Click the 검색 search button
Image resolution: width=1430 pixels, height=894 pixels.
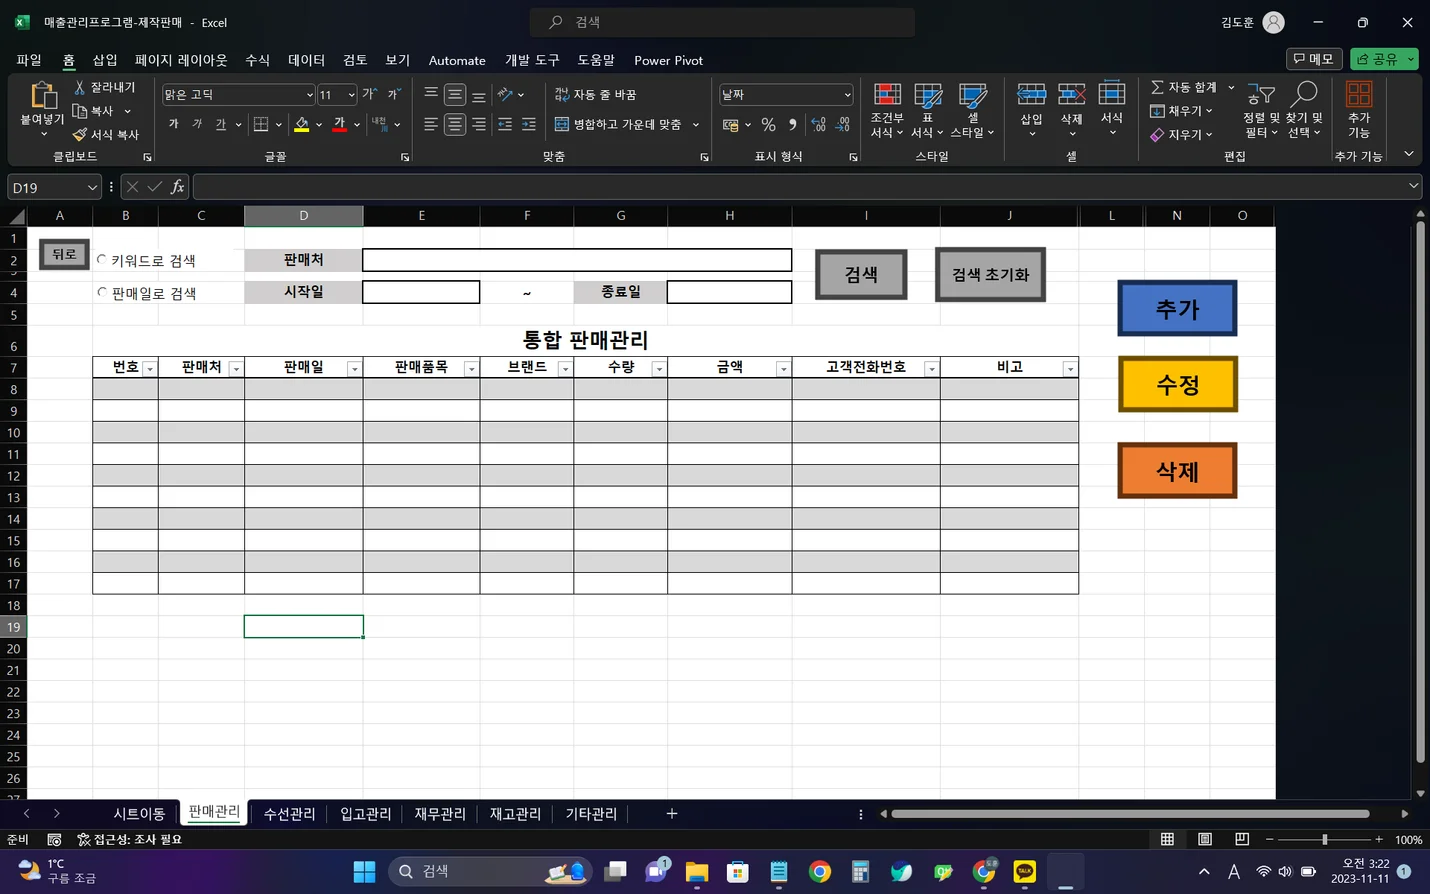pos(861,274)
